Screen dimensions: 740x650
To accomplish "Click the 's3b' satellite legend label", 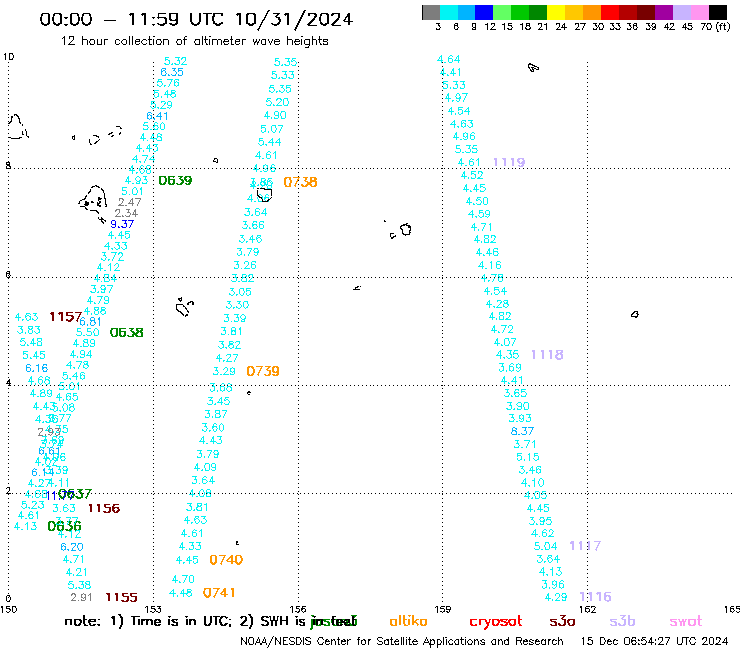I will [622, 621].
